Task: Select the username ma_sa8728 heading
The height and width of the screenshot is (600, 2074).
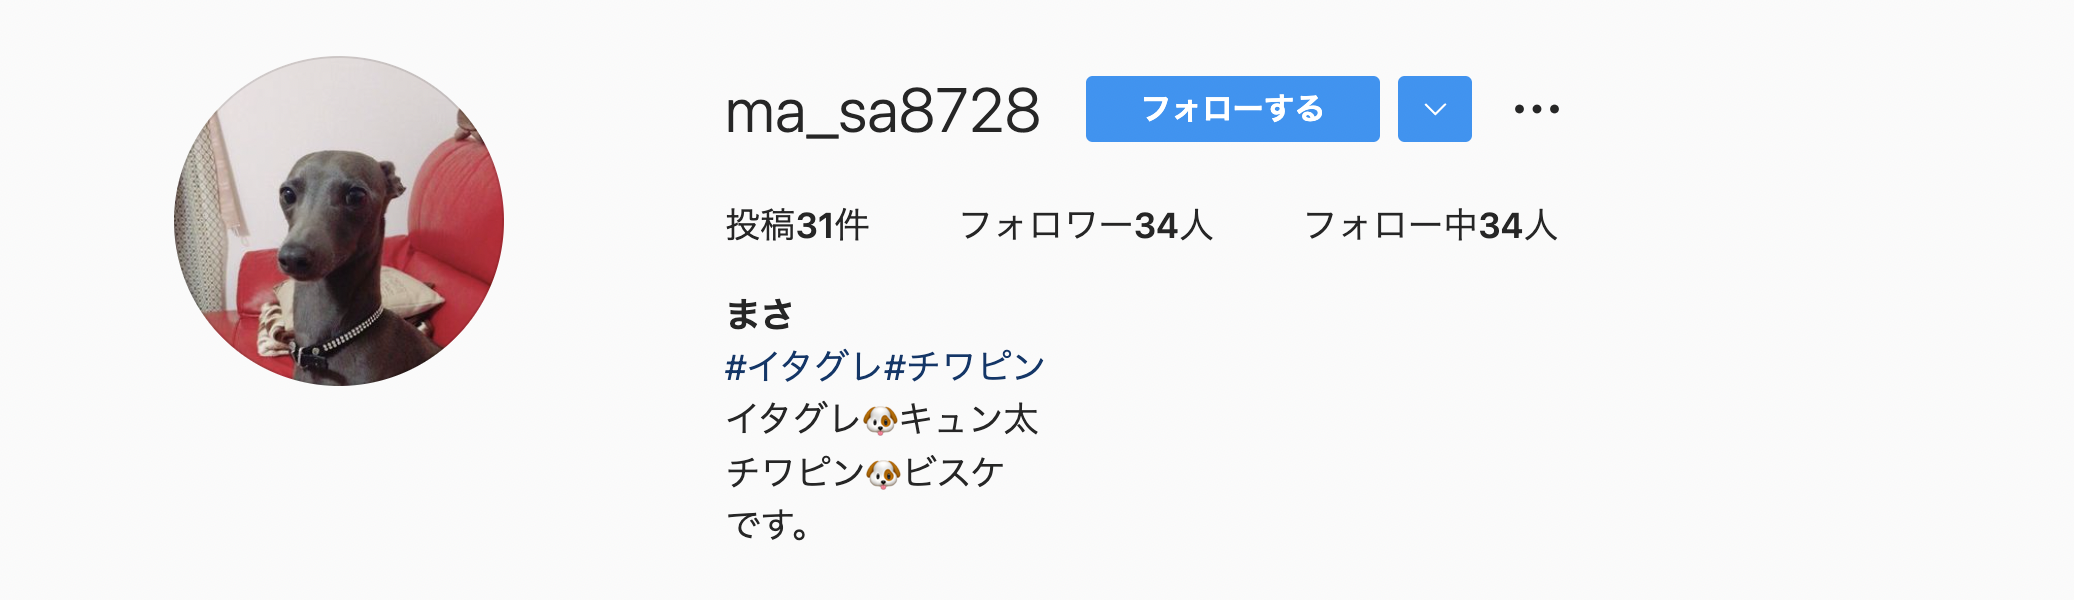Action: pyautogui.click(x=883, y=110)
